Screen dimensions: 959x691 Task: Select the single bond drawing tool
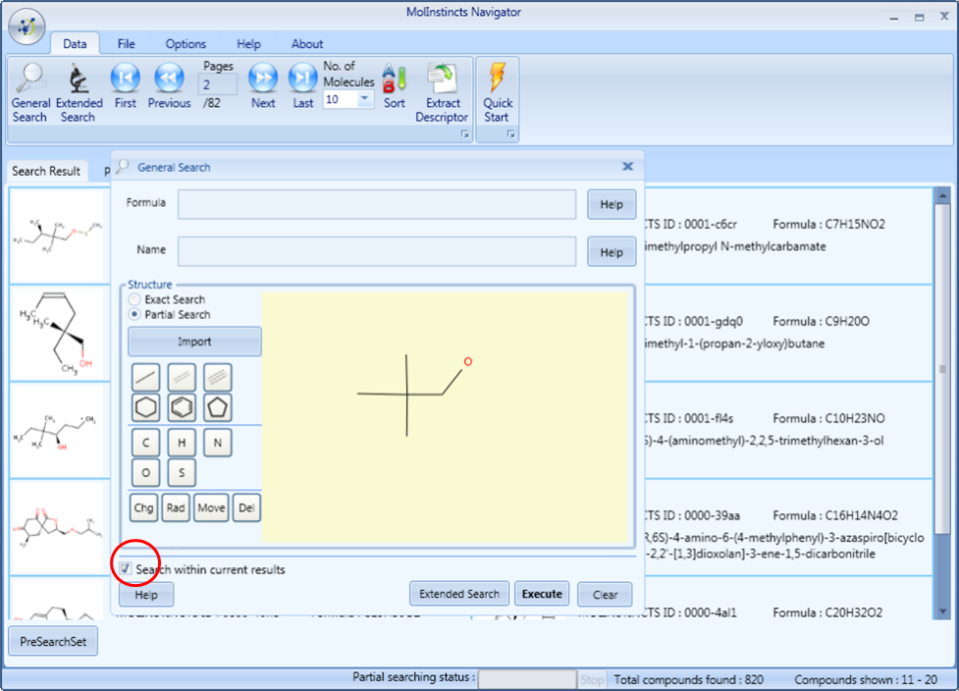pos(146,377)
